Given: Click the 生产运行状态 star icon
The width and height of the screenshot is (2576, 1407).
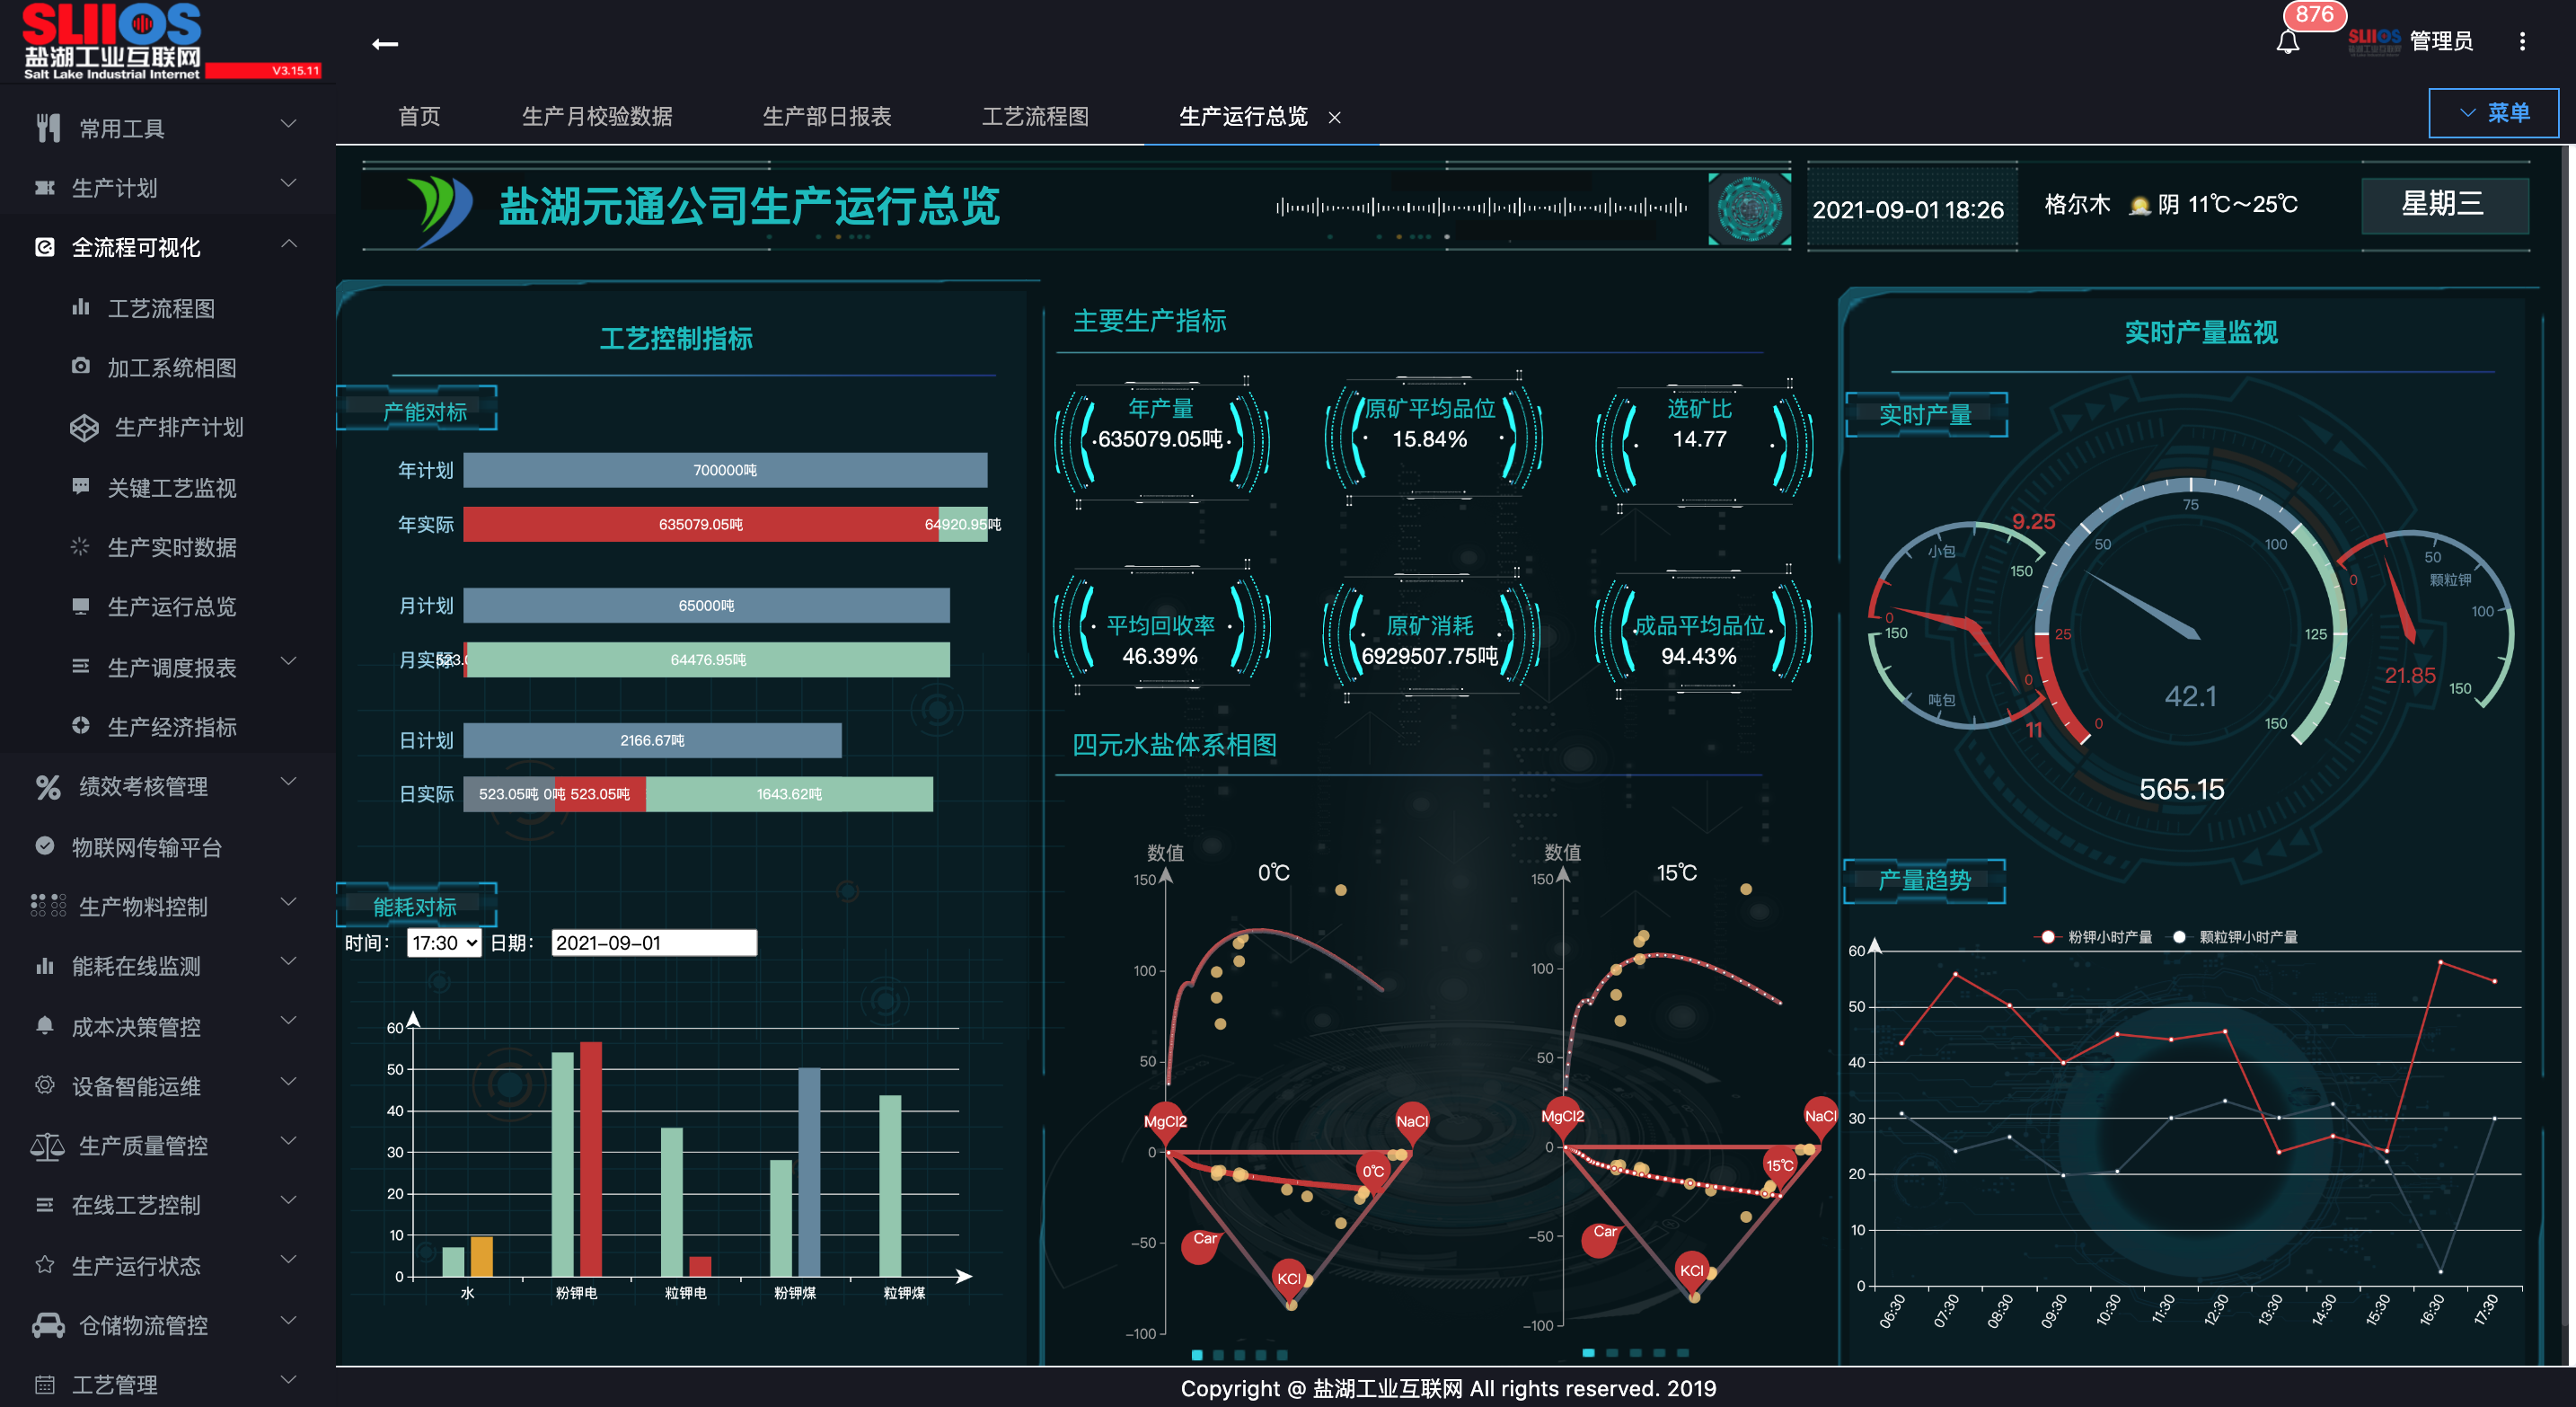Looking at the screenshot, I should [44, 1264].
